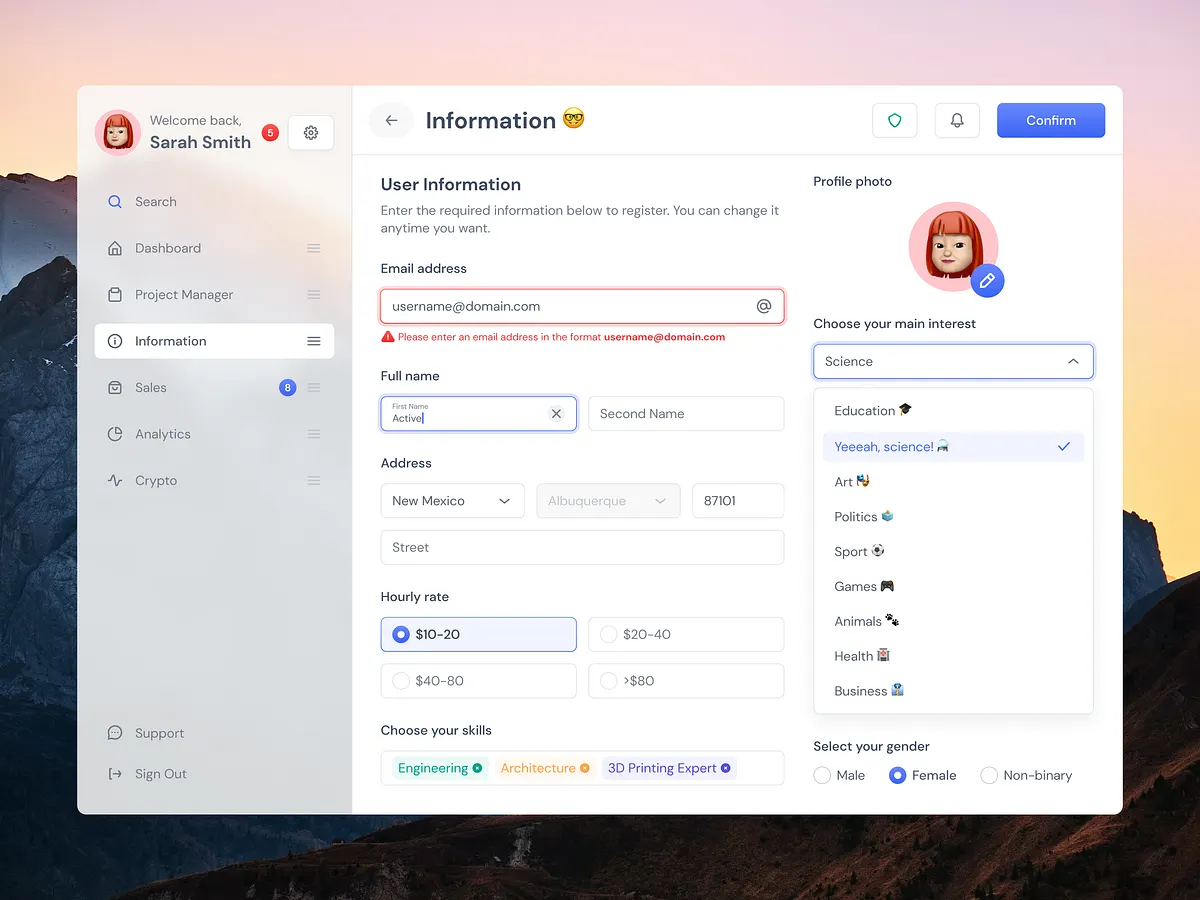Choose Male gender option

[x=823, y=776]
